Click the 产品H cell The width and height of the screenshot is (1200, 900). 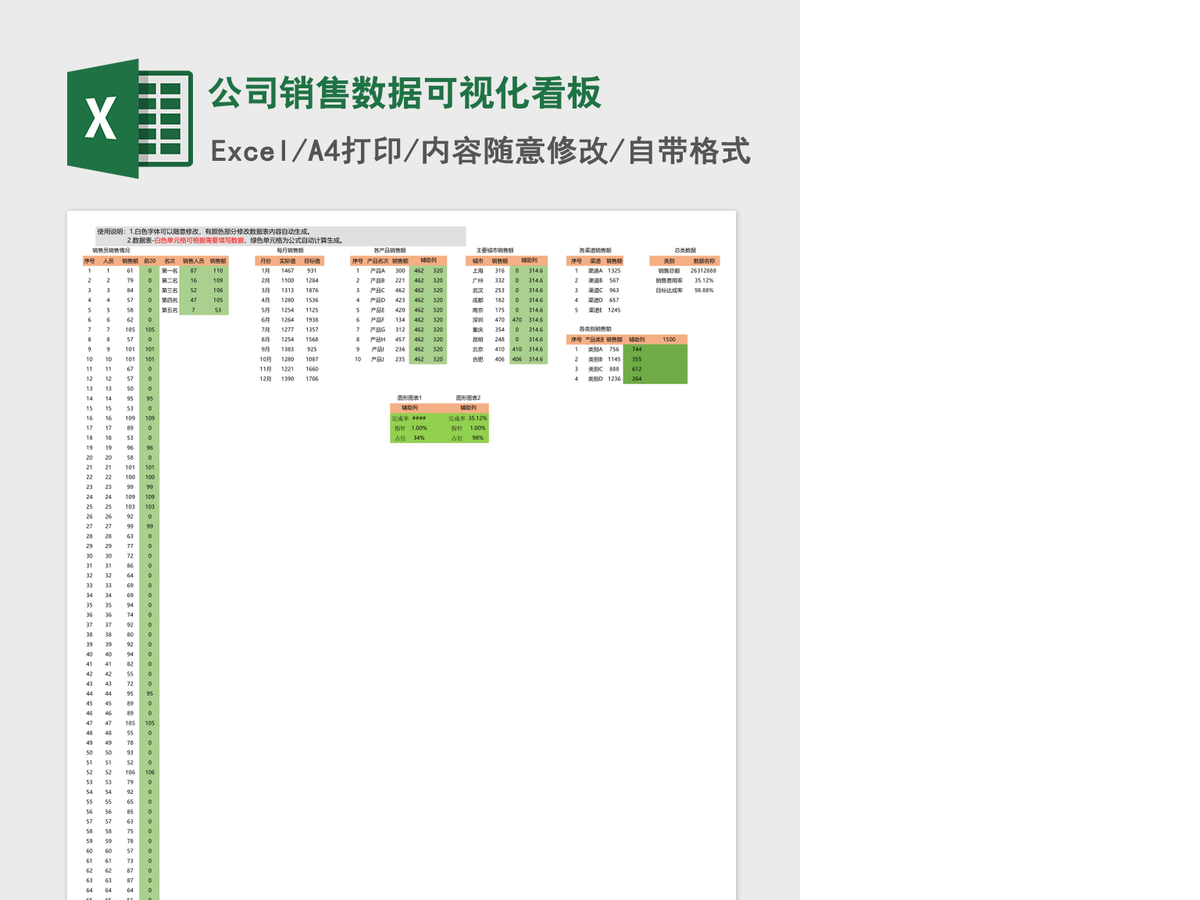click(x=377, y=339)
